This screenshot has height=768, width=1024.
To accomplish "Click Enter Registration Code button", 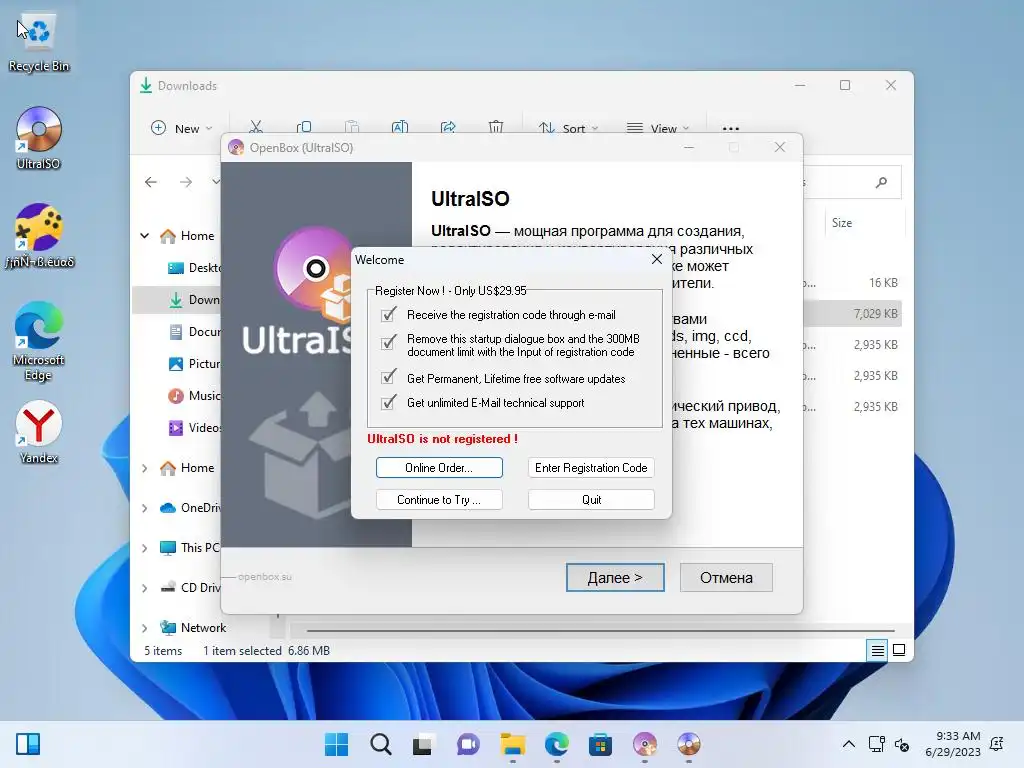I will [x=591, y=468].
